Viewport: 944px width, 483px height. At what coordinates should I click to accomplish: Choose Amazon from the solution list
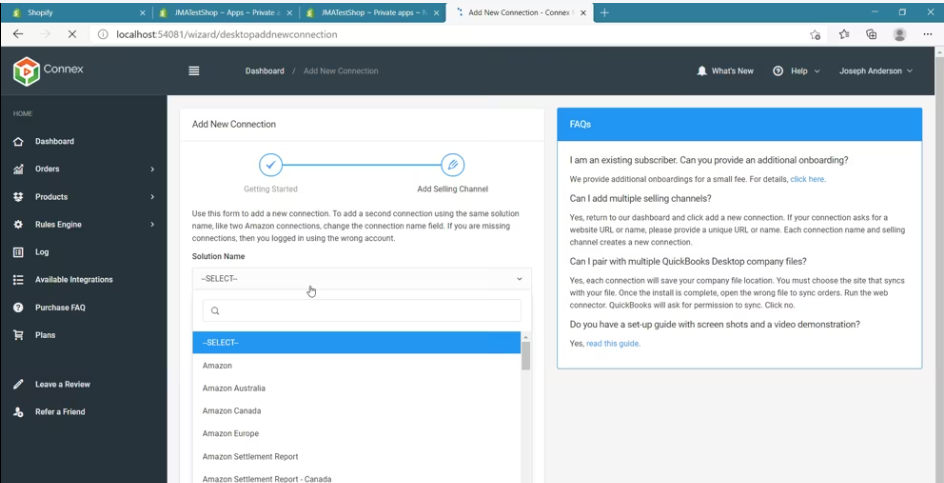coord(356,366)
